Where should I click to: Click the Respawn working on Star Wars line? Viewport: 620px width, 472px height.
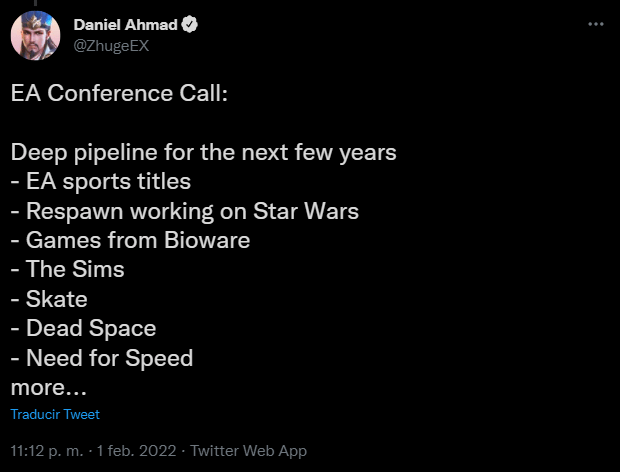pos(185,211)
